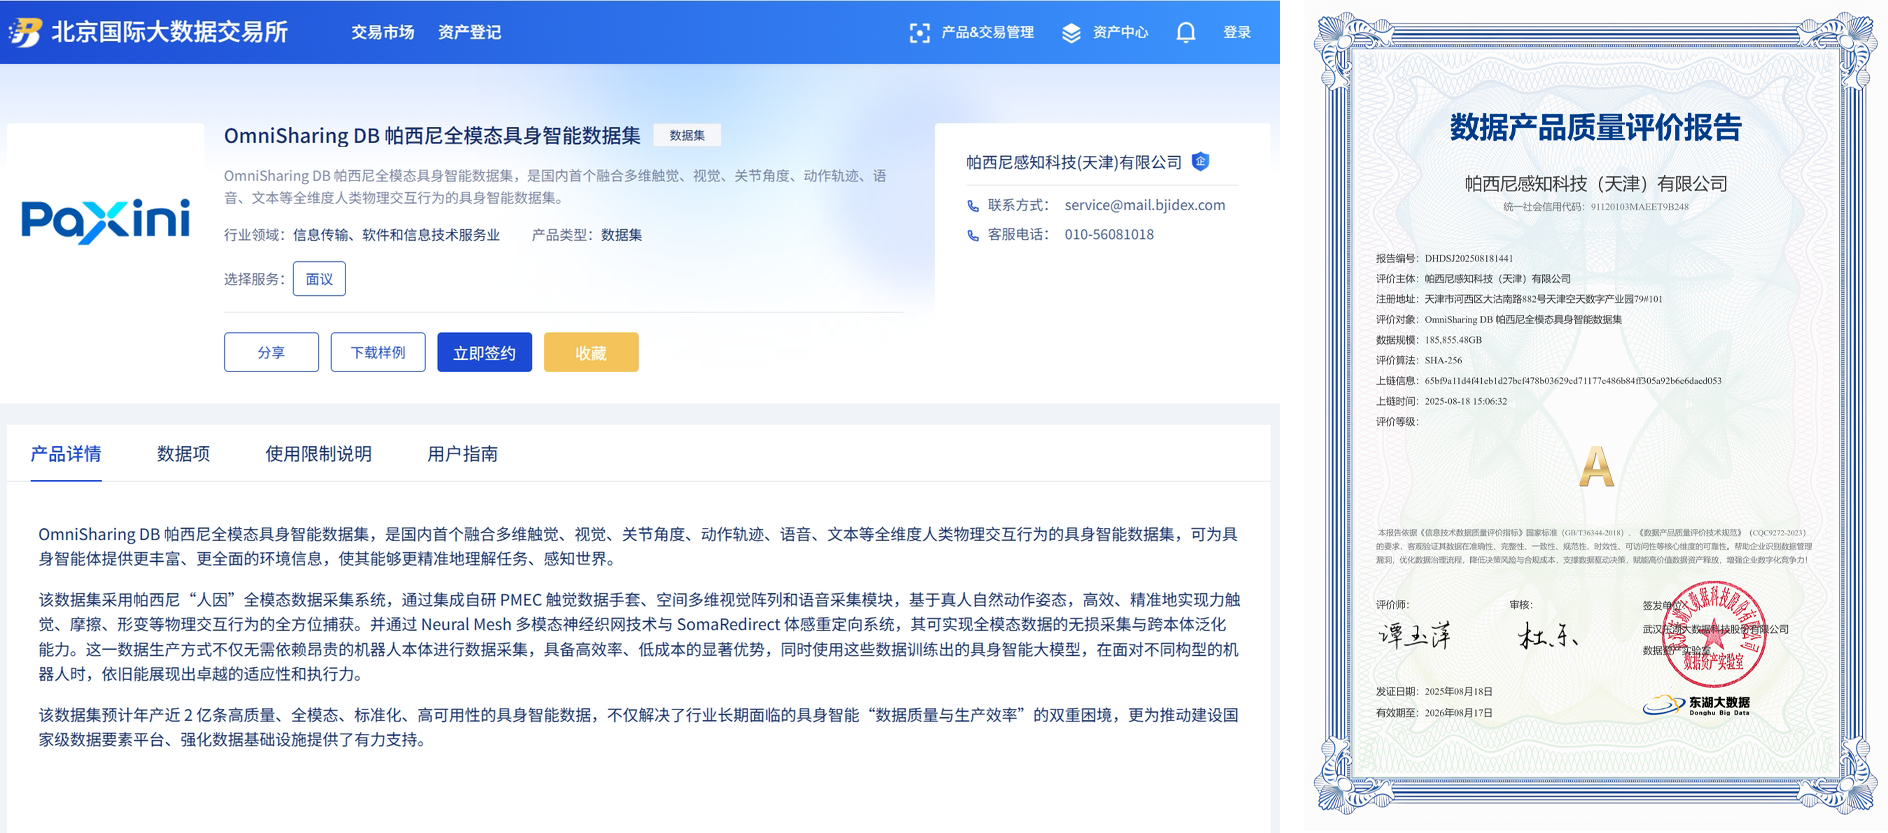1888x833 pixels.
Task: Click the 下载样例 button
Action: [x=378, y=352]
